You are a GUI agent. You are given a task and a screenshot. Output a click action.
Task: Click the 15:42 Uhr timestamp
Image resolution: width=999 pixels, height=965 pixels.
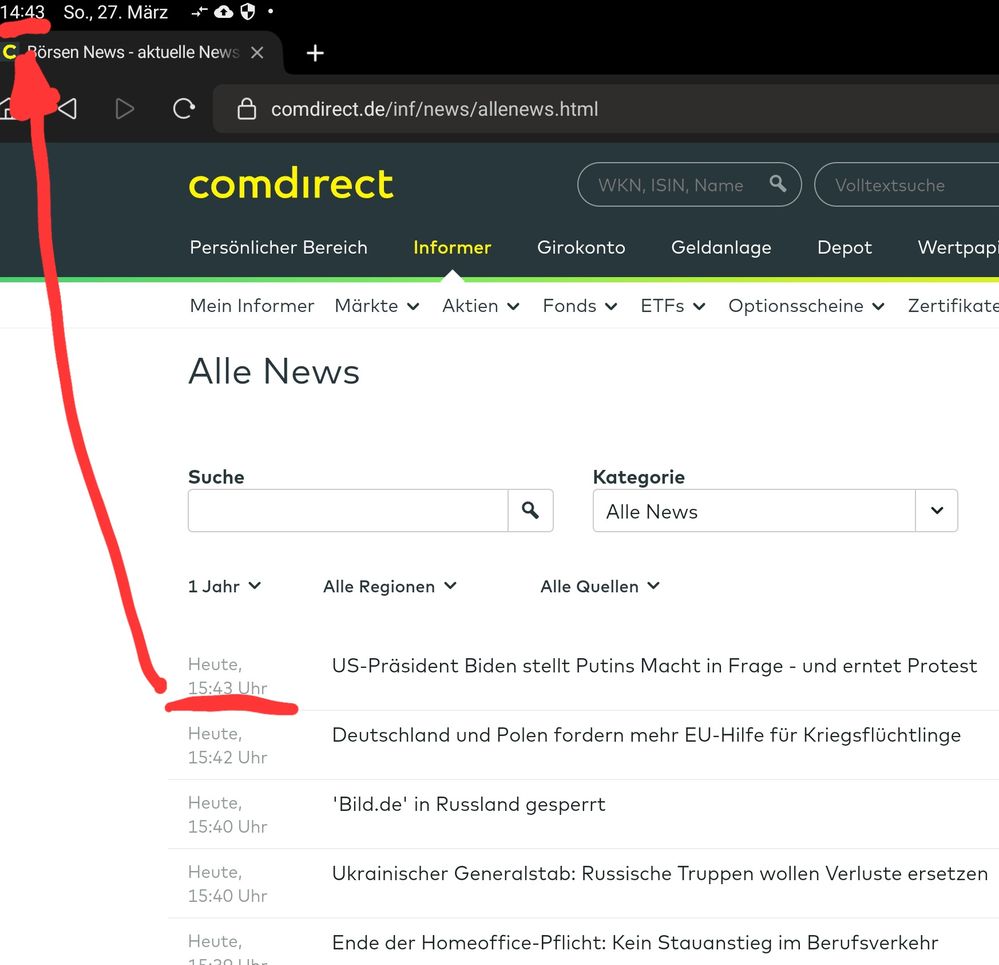(x=227, y=757)
